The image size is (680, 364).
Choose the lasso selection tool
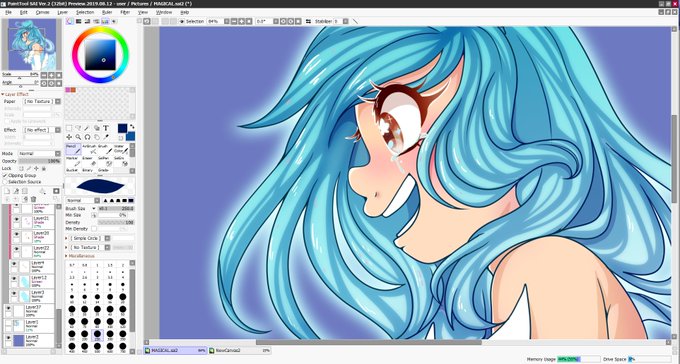(x=78, y=128)
